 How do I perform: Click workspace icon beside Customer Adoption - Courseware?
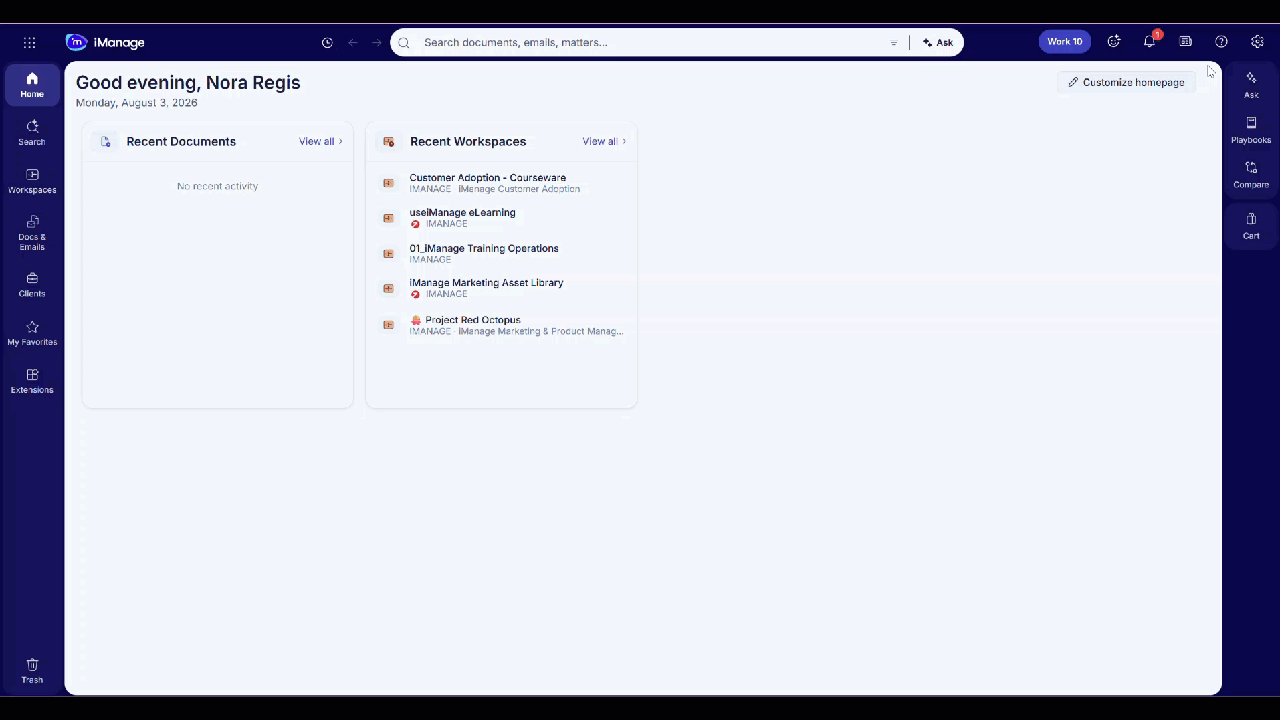pyautogui.click(x=389, y=183)
